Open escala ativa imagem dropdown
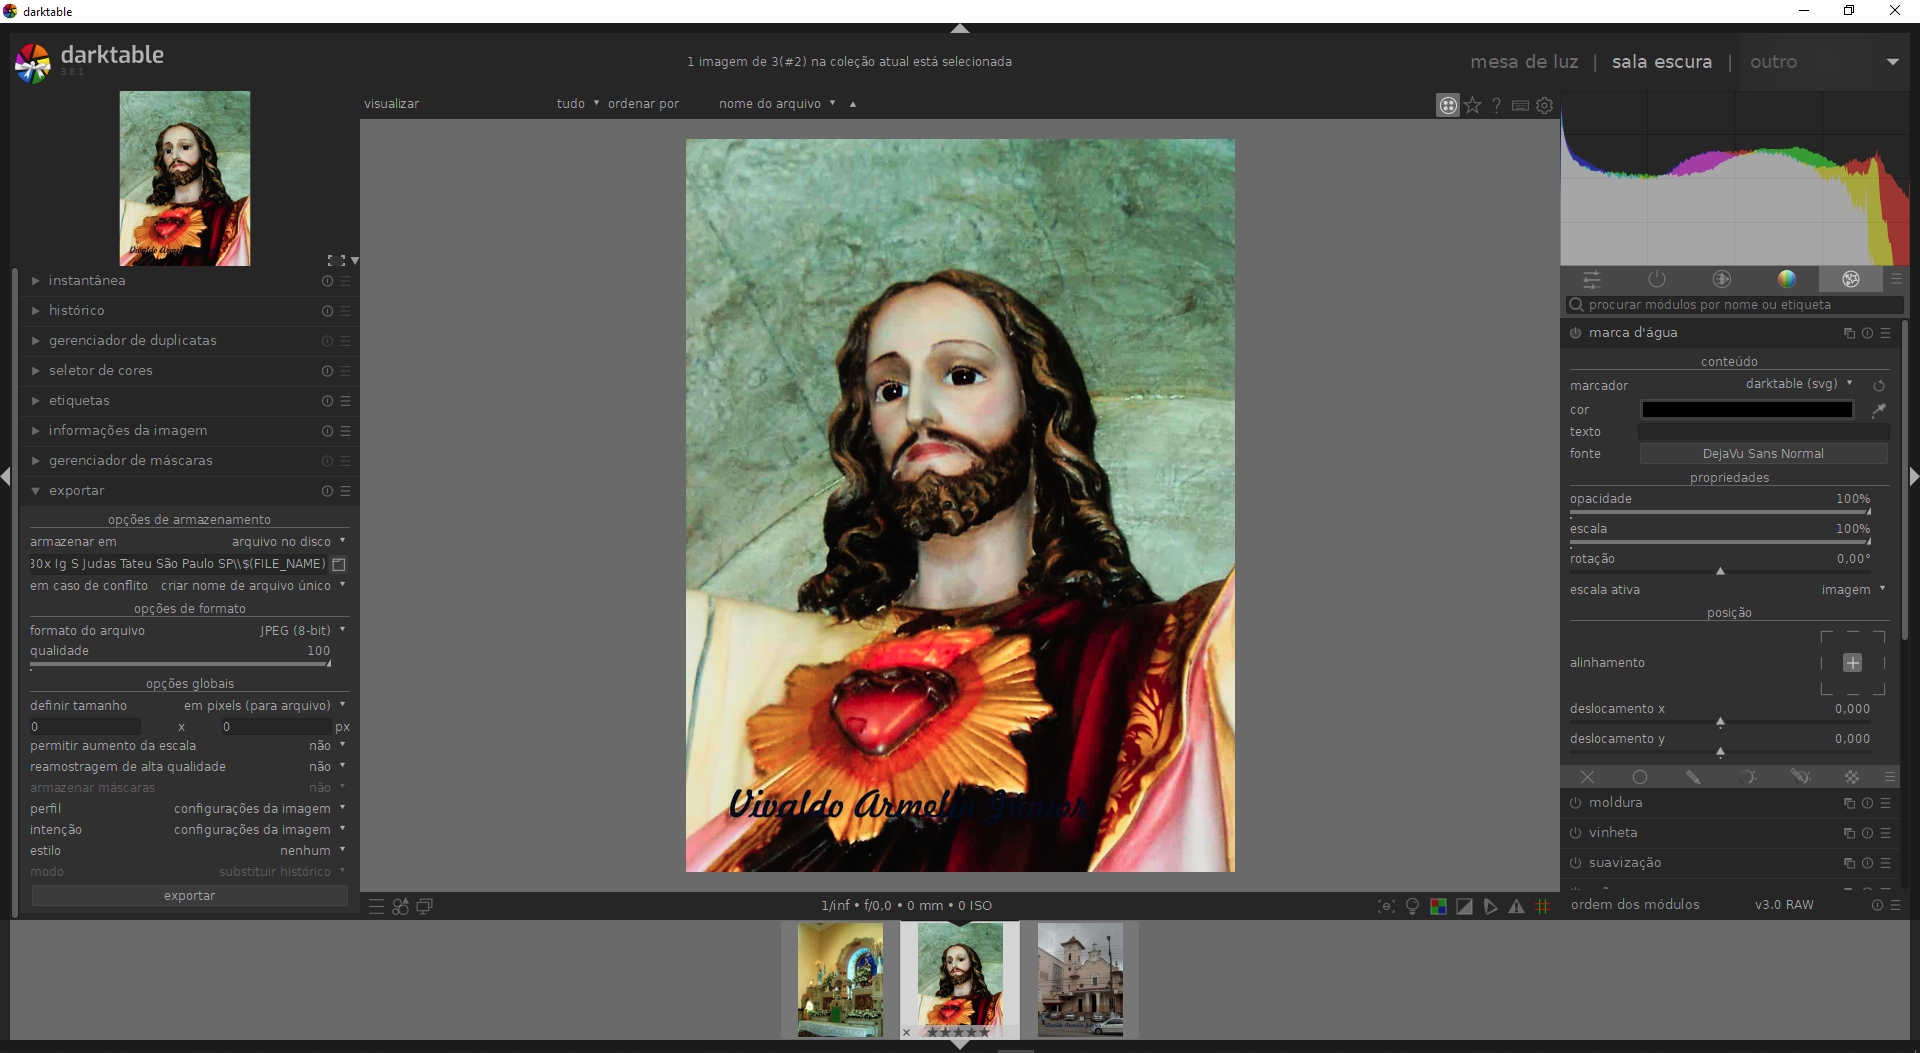This screenshot has height=1053, width=1920. [1853, 590]
